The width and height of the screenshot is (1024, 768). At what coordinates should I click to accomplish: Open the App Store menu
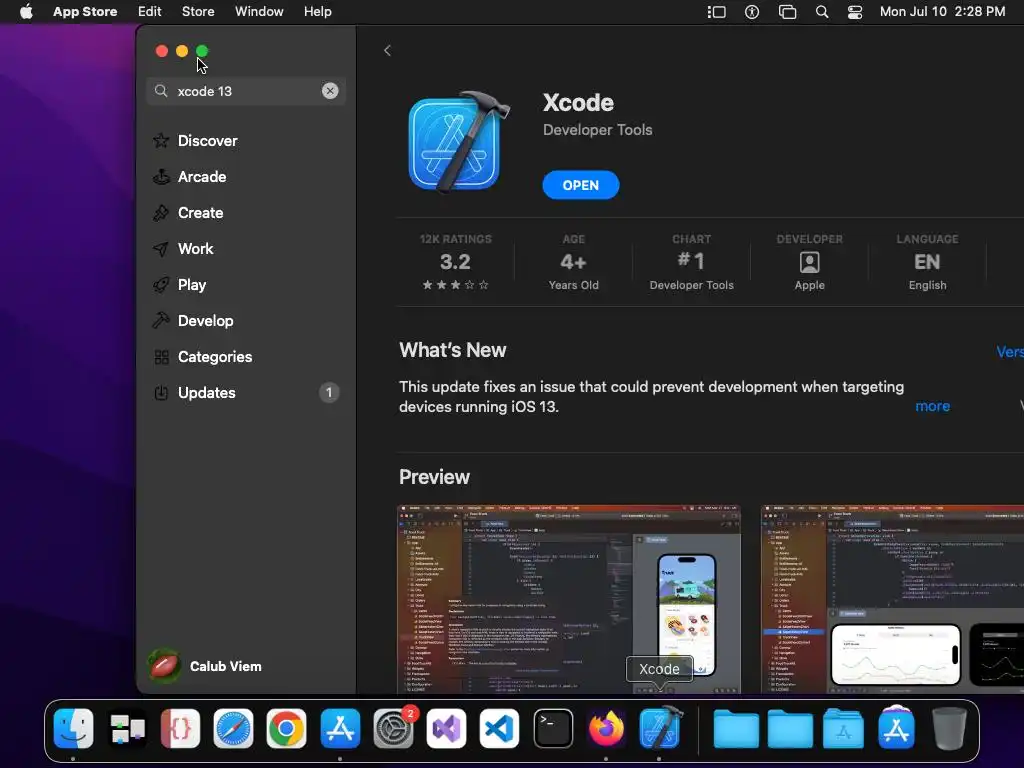(x=85, y=11)
